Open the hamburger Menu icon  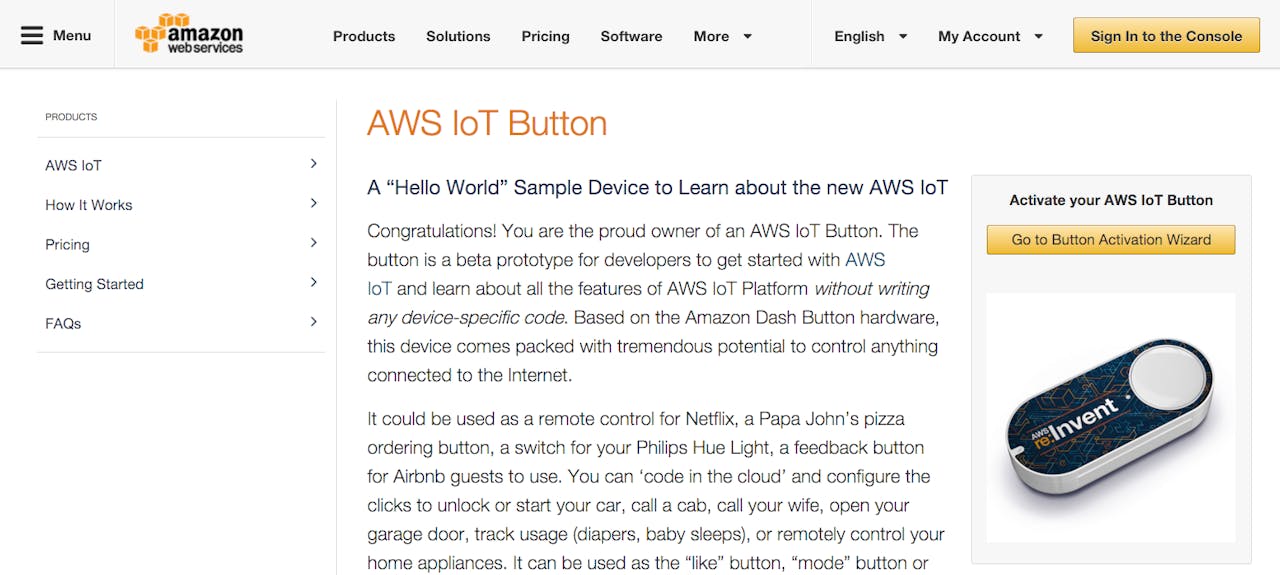click(x=32, y=36)
